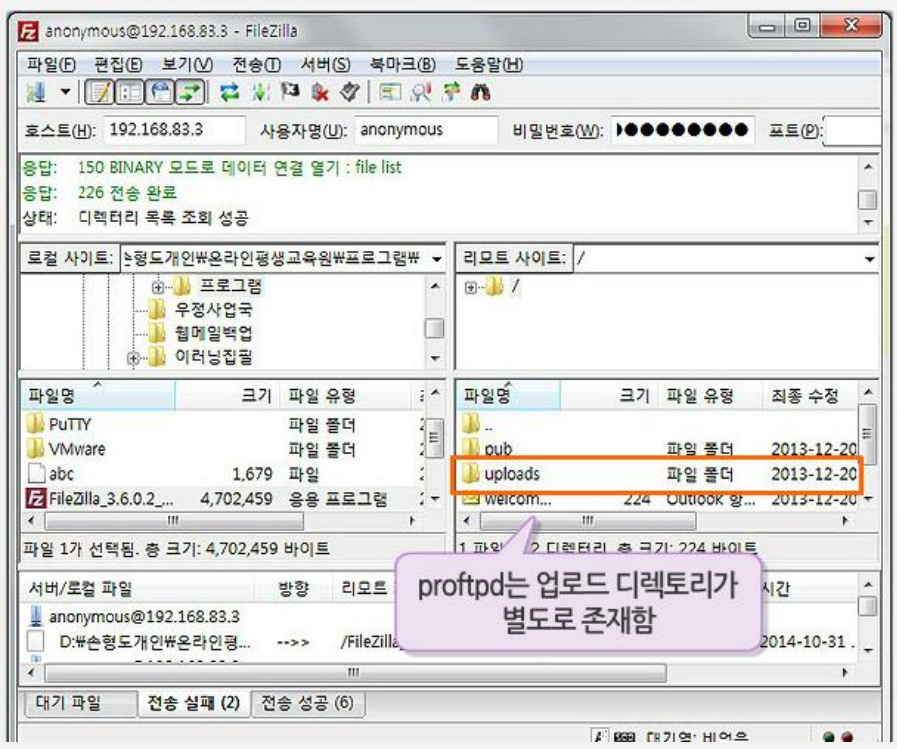Open the Site Manager icon
Image resolution: width=897 pixels, height=749 pixels.
[x=36, y=92]
